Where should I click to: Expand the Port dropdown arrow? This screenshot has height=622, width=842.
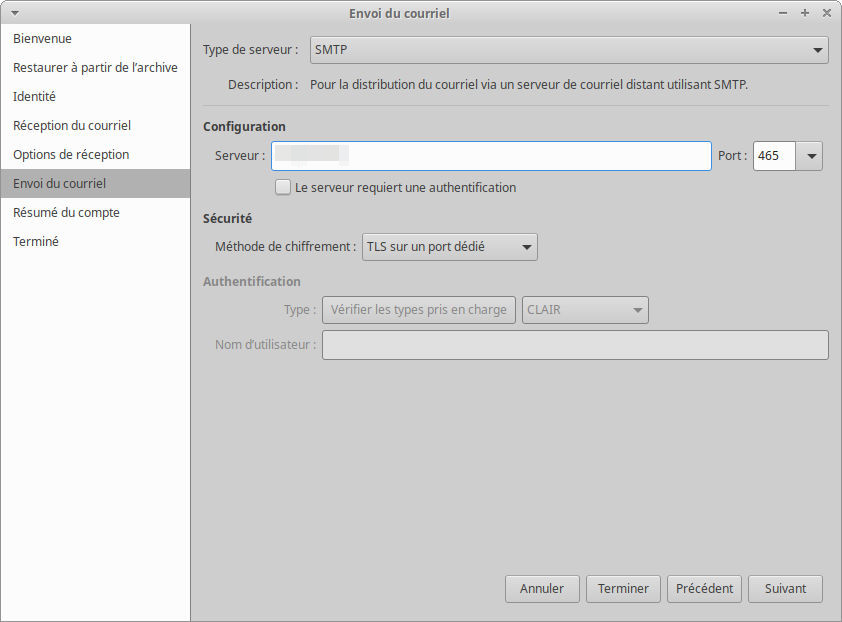(810, 156)
